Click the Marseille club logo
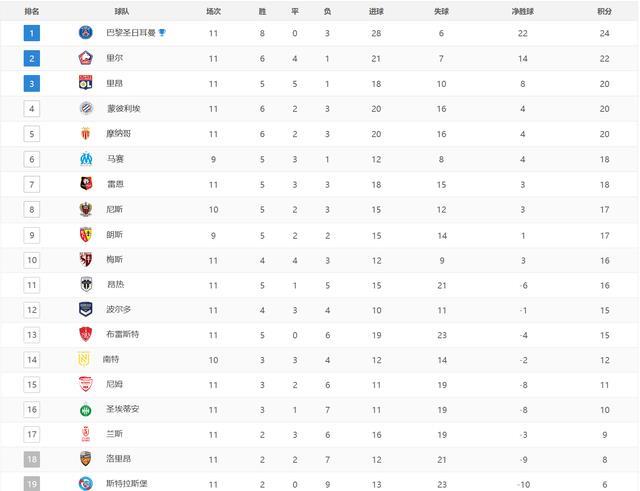The height and width of the screenshot is (491, 640). [x=86, y=159]
